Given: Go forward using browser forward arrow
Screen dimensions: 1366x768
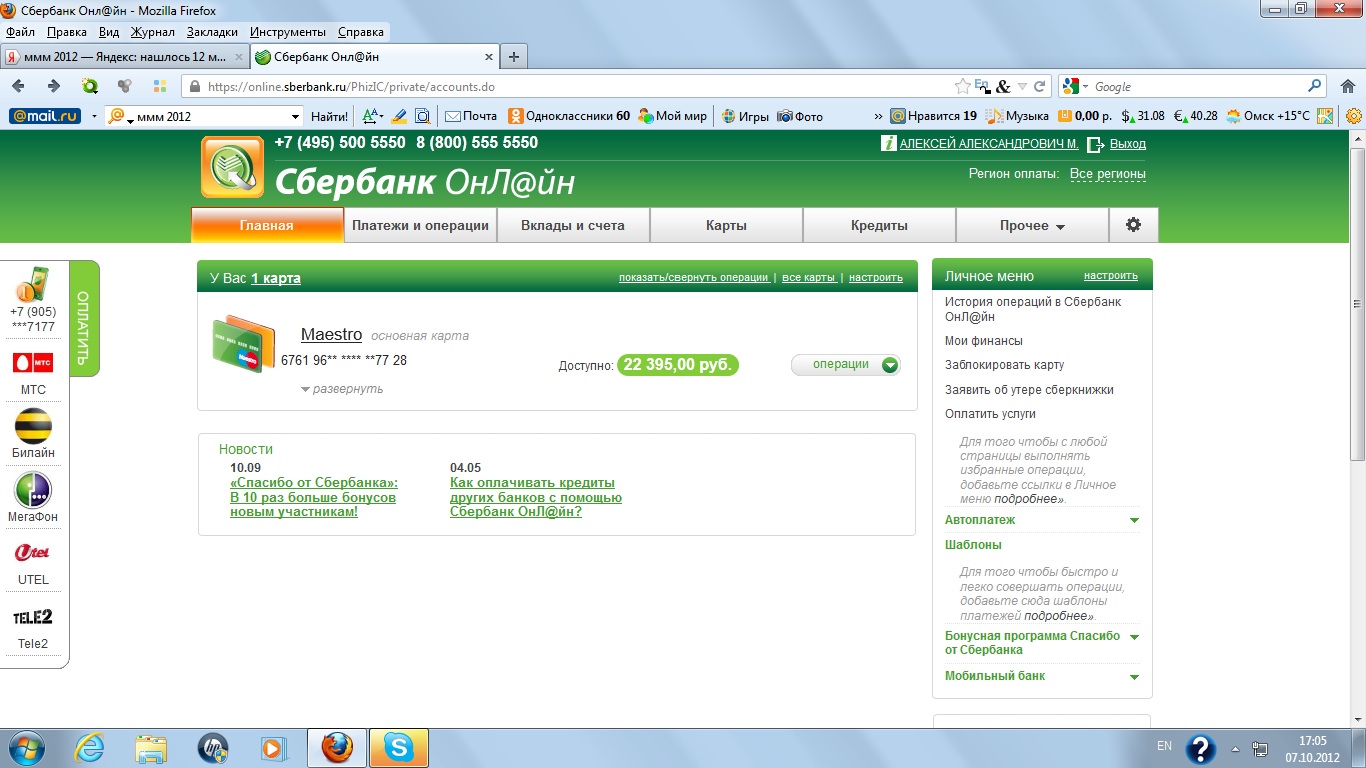Looking at the screenshot, I should [x=55, y=86].
